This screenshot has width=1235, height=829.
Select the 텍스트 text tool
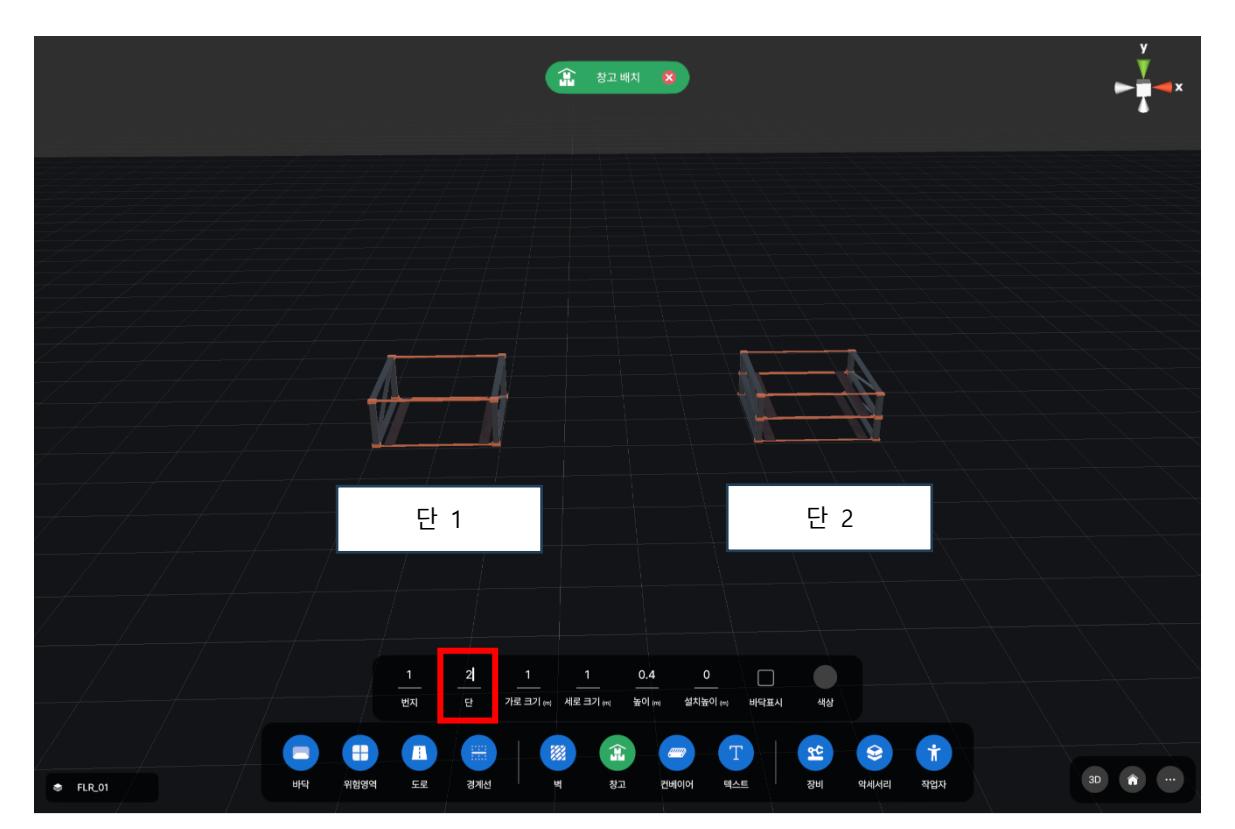point(735,752)
